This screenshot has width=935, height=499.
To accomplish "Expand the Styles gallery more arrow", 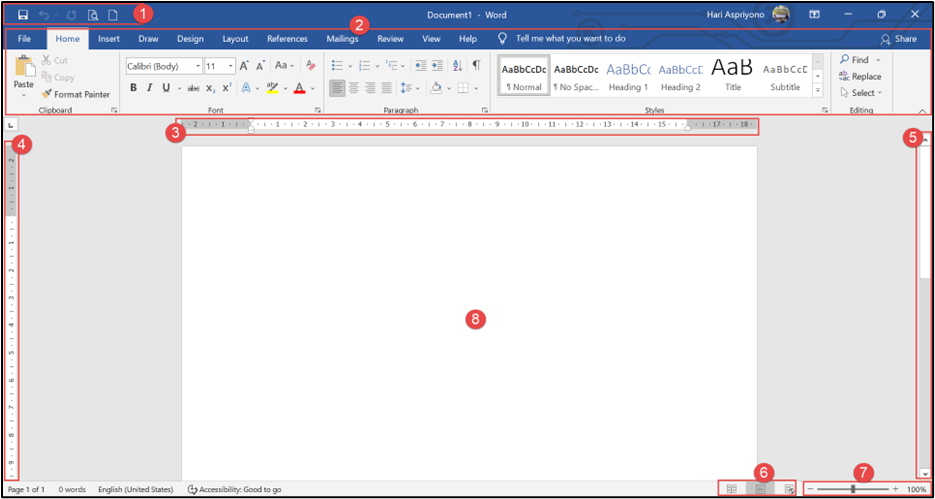I will pyautogui.click(x=819, y=91).
